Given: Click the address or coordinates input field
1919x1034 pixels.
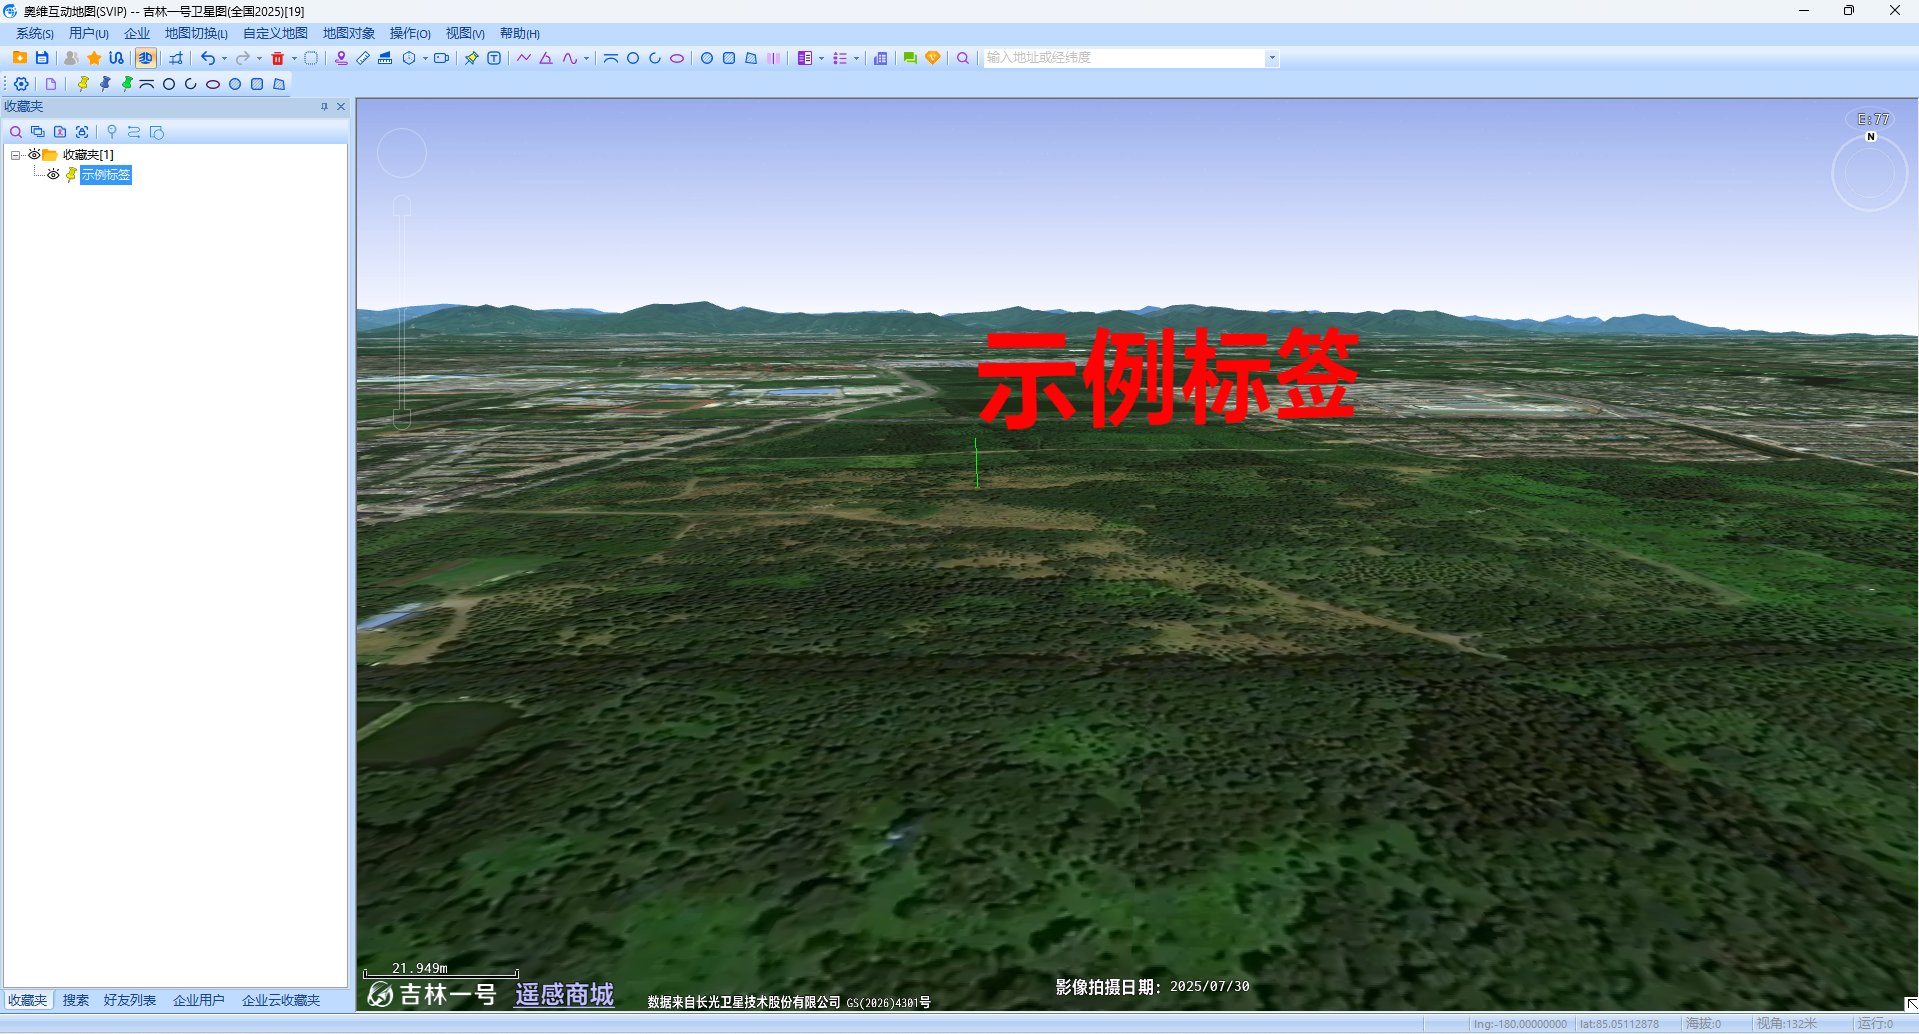Looking at the screenshot, I should click(1124, 58).
